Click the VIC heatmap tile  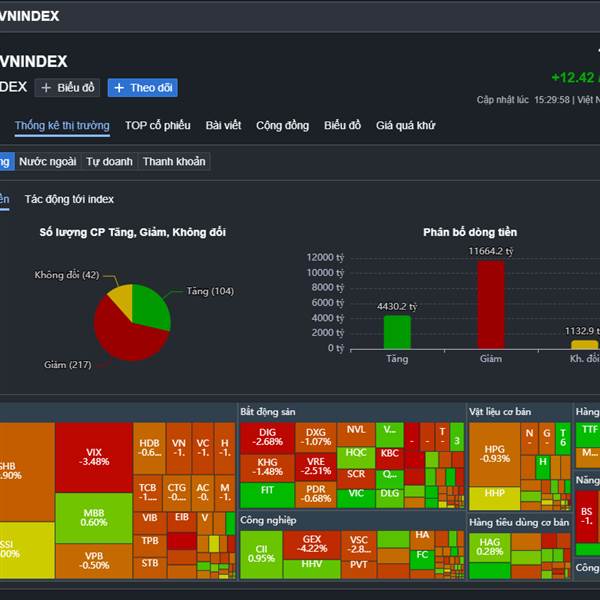coord(356,498)
